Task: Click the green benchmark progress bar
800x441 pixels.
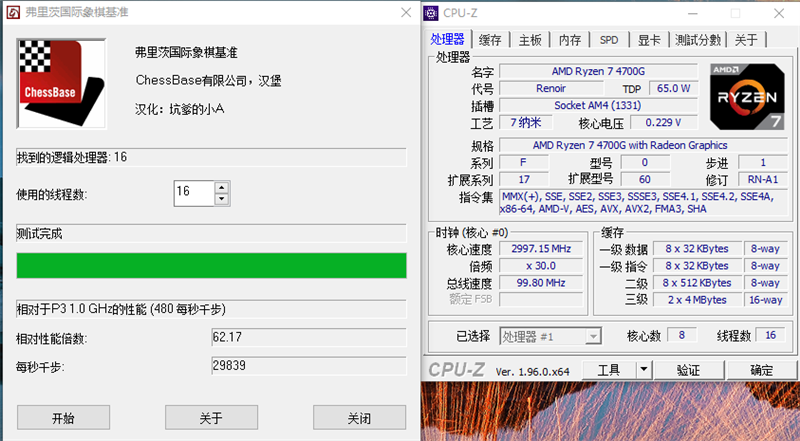Action: tap(211, 265)
